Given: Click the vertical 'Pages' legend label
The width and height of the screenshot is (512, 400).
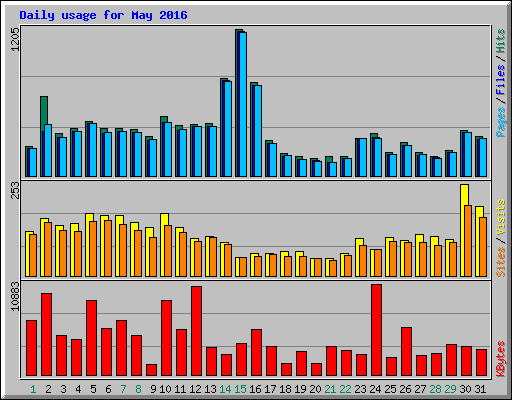Looking at the screenshot, I should [x=500, y=122].
